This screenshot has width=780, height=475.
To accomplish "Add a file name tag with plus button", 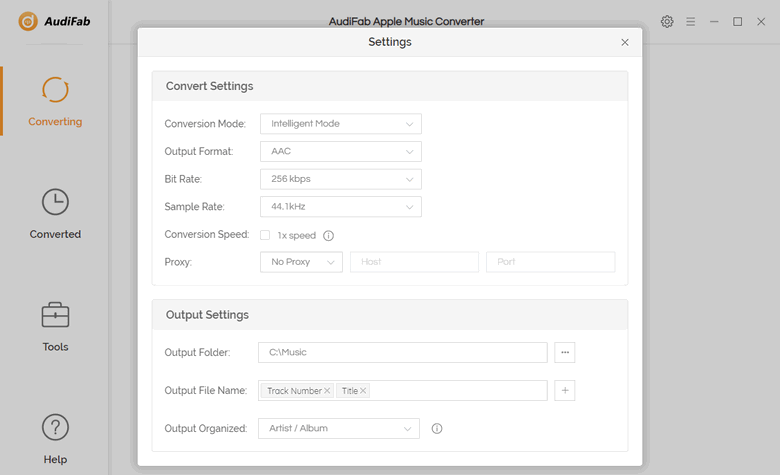I will pos(565,390).
